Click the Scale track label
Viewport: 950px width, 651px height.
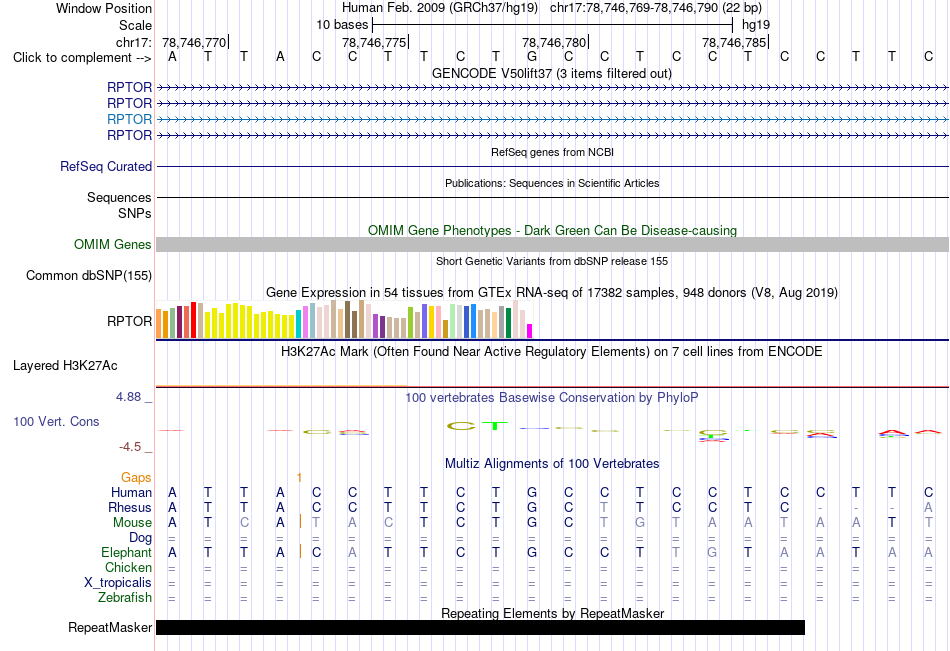point(135,25)
